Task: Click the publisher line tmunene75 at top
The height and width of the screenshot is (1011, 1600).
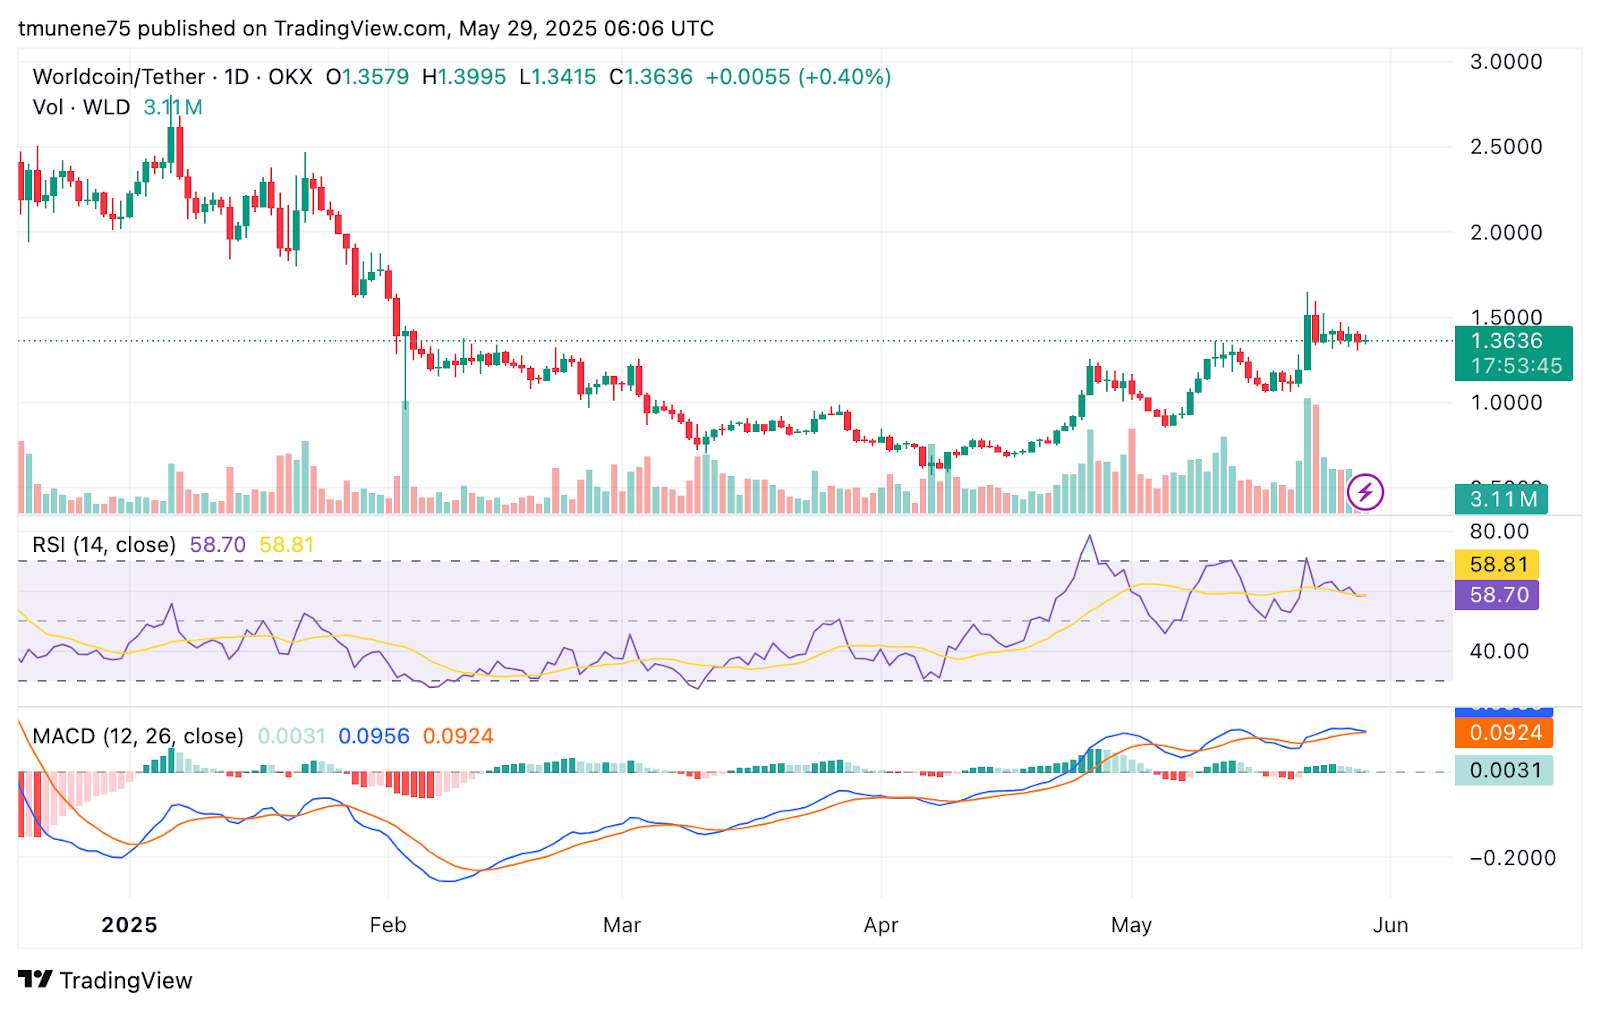Action: point(366,28)
